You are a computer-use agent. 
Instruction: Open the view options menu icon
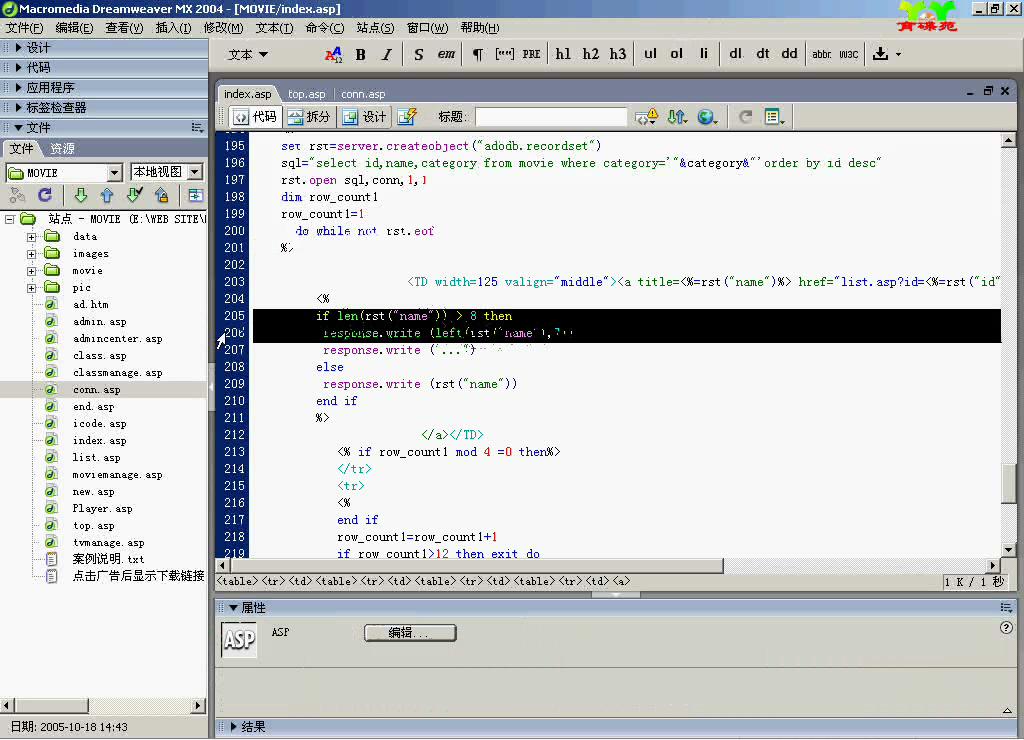775,117
